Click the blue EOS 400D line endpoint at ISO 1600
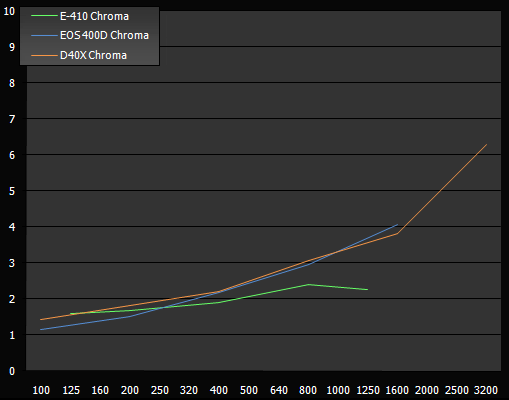The width and height of the screenshot is (509, 400). click(x=397, y=225)
